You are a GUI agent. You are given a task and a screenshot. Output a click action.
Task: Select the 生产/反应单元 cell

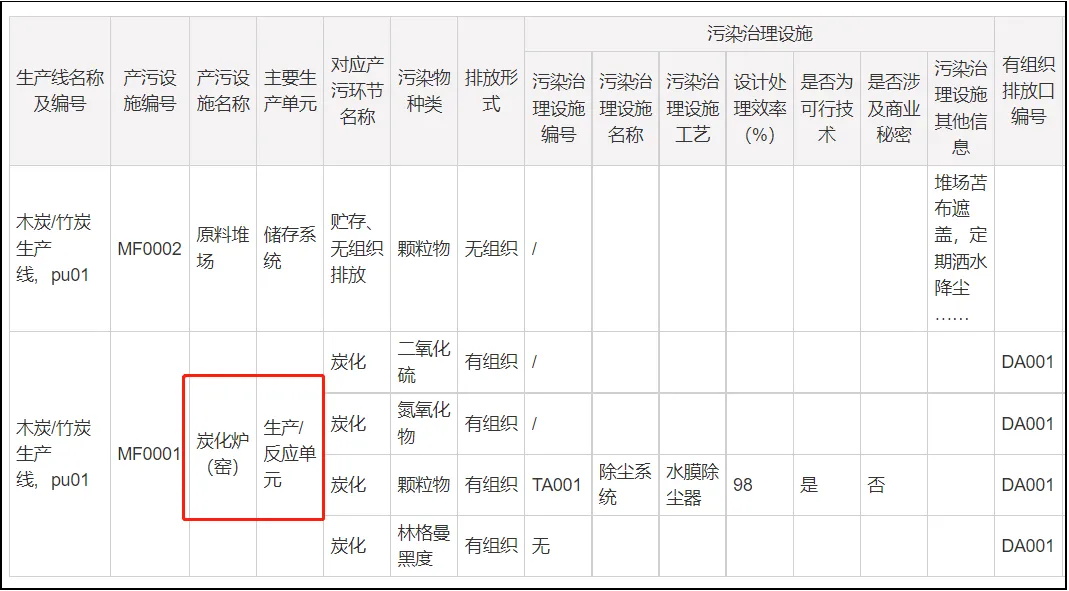(x=289, y=454)
